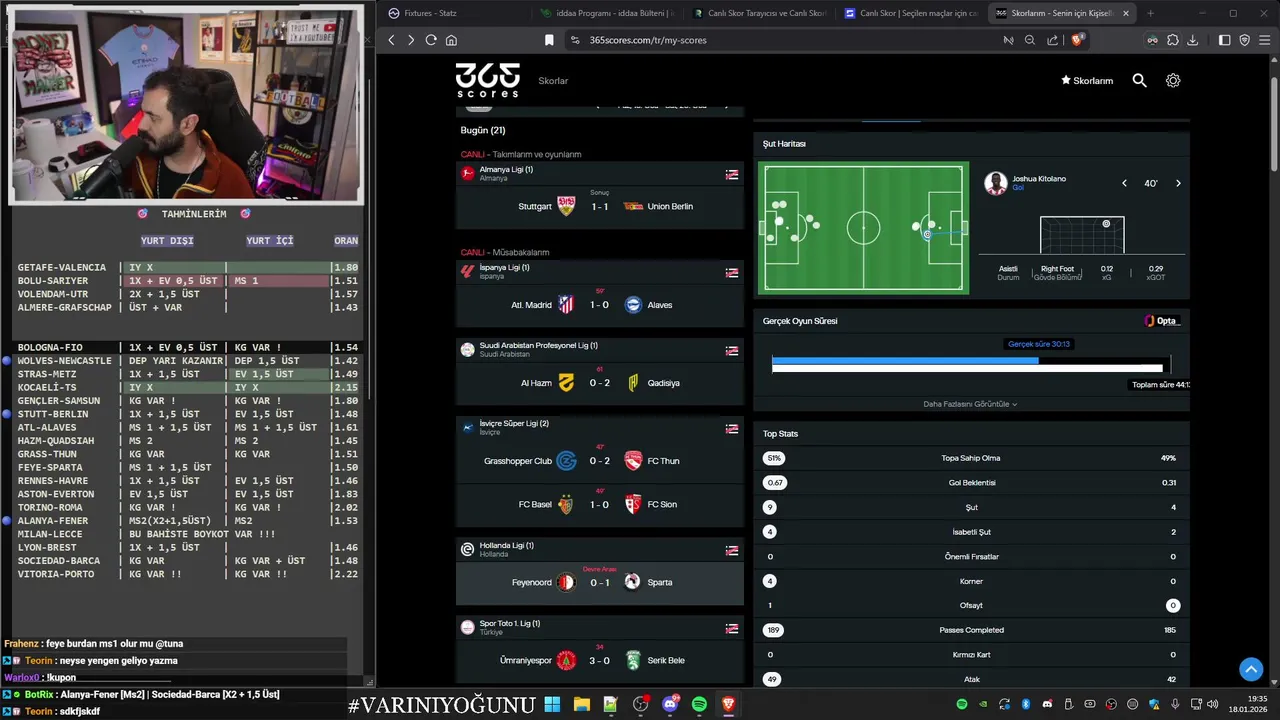Click Almanya Ligi (1) league header
1280x720 pixels.
(x=600, y=173)
